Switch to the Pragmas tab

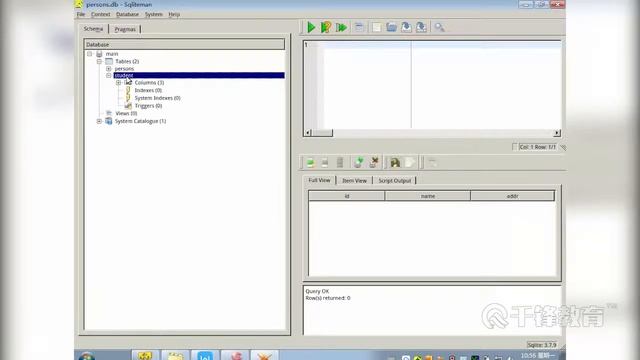tap(125, 29)
